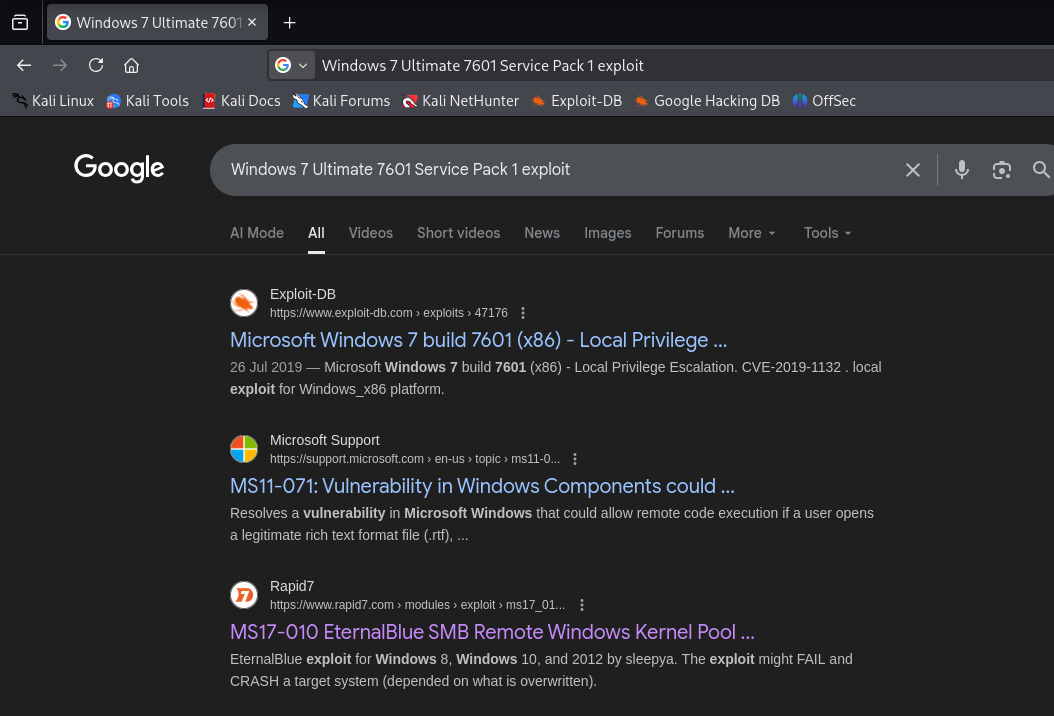Open the Kali Tools bookmark
The width and height of the screenshot is (1054, 716).
(147, 101)
